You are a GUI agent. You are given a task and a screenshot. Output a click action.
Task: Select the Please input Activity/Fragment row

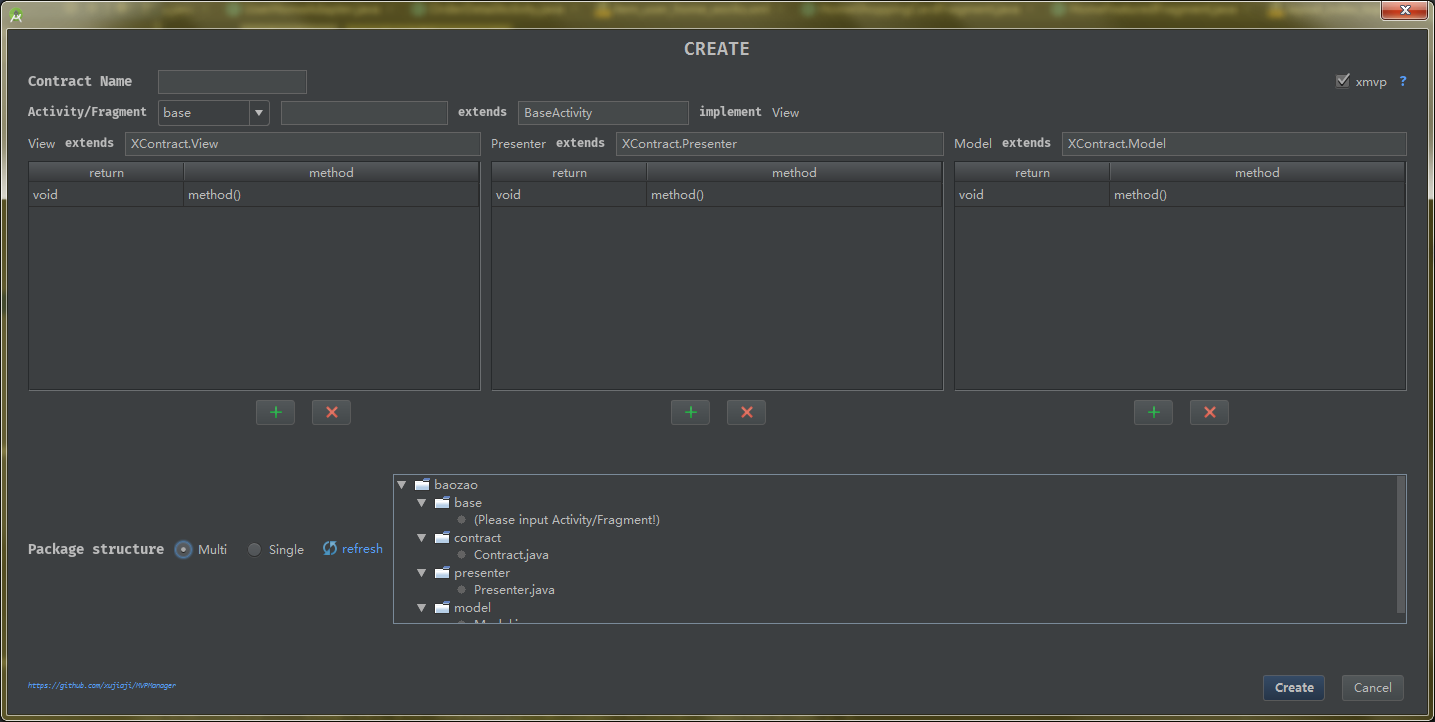[567, 520]
